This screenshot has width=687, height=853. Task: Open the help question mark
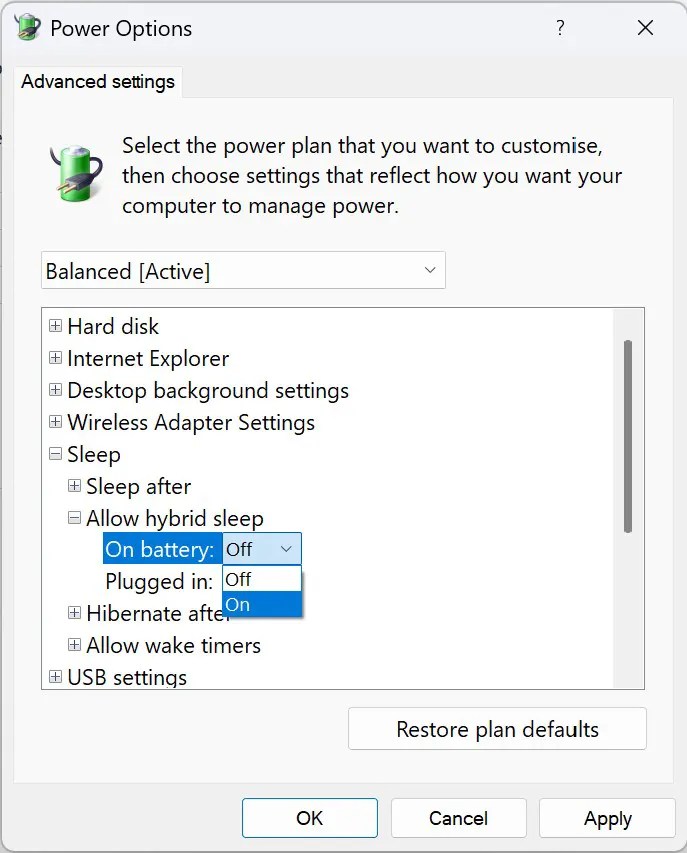tap(560, 28)
